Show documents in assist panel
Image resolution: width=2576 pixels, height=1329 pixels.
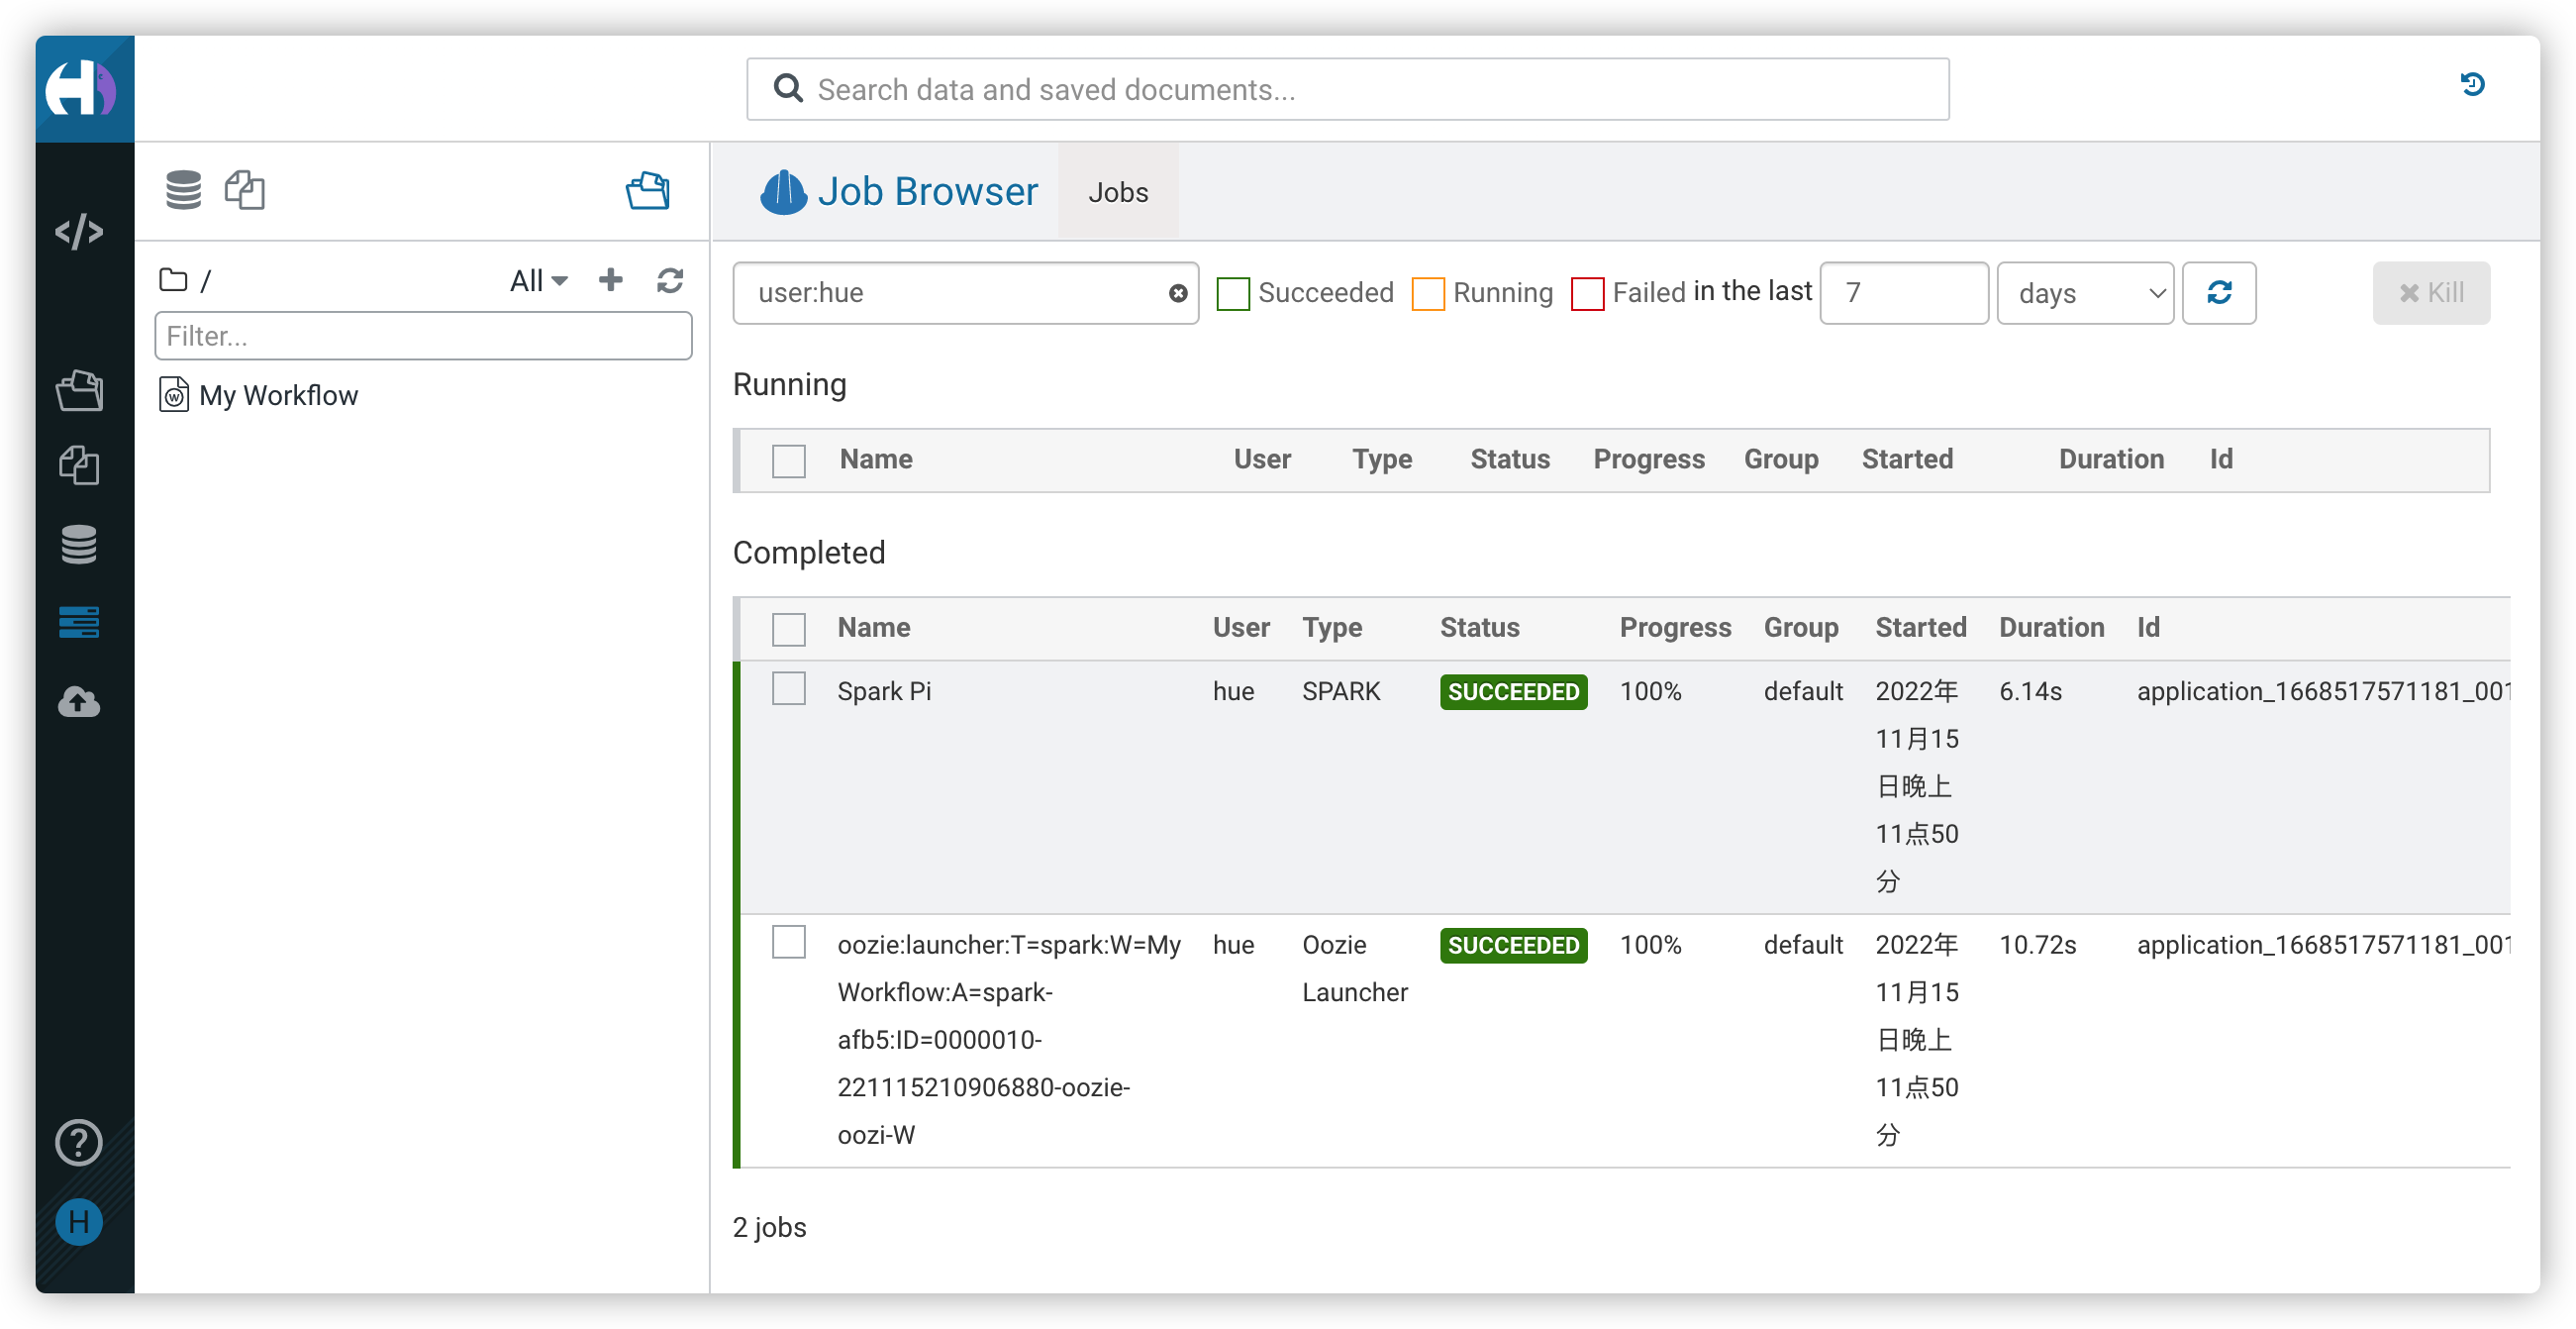245,190
